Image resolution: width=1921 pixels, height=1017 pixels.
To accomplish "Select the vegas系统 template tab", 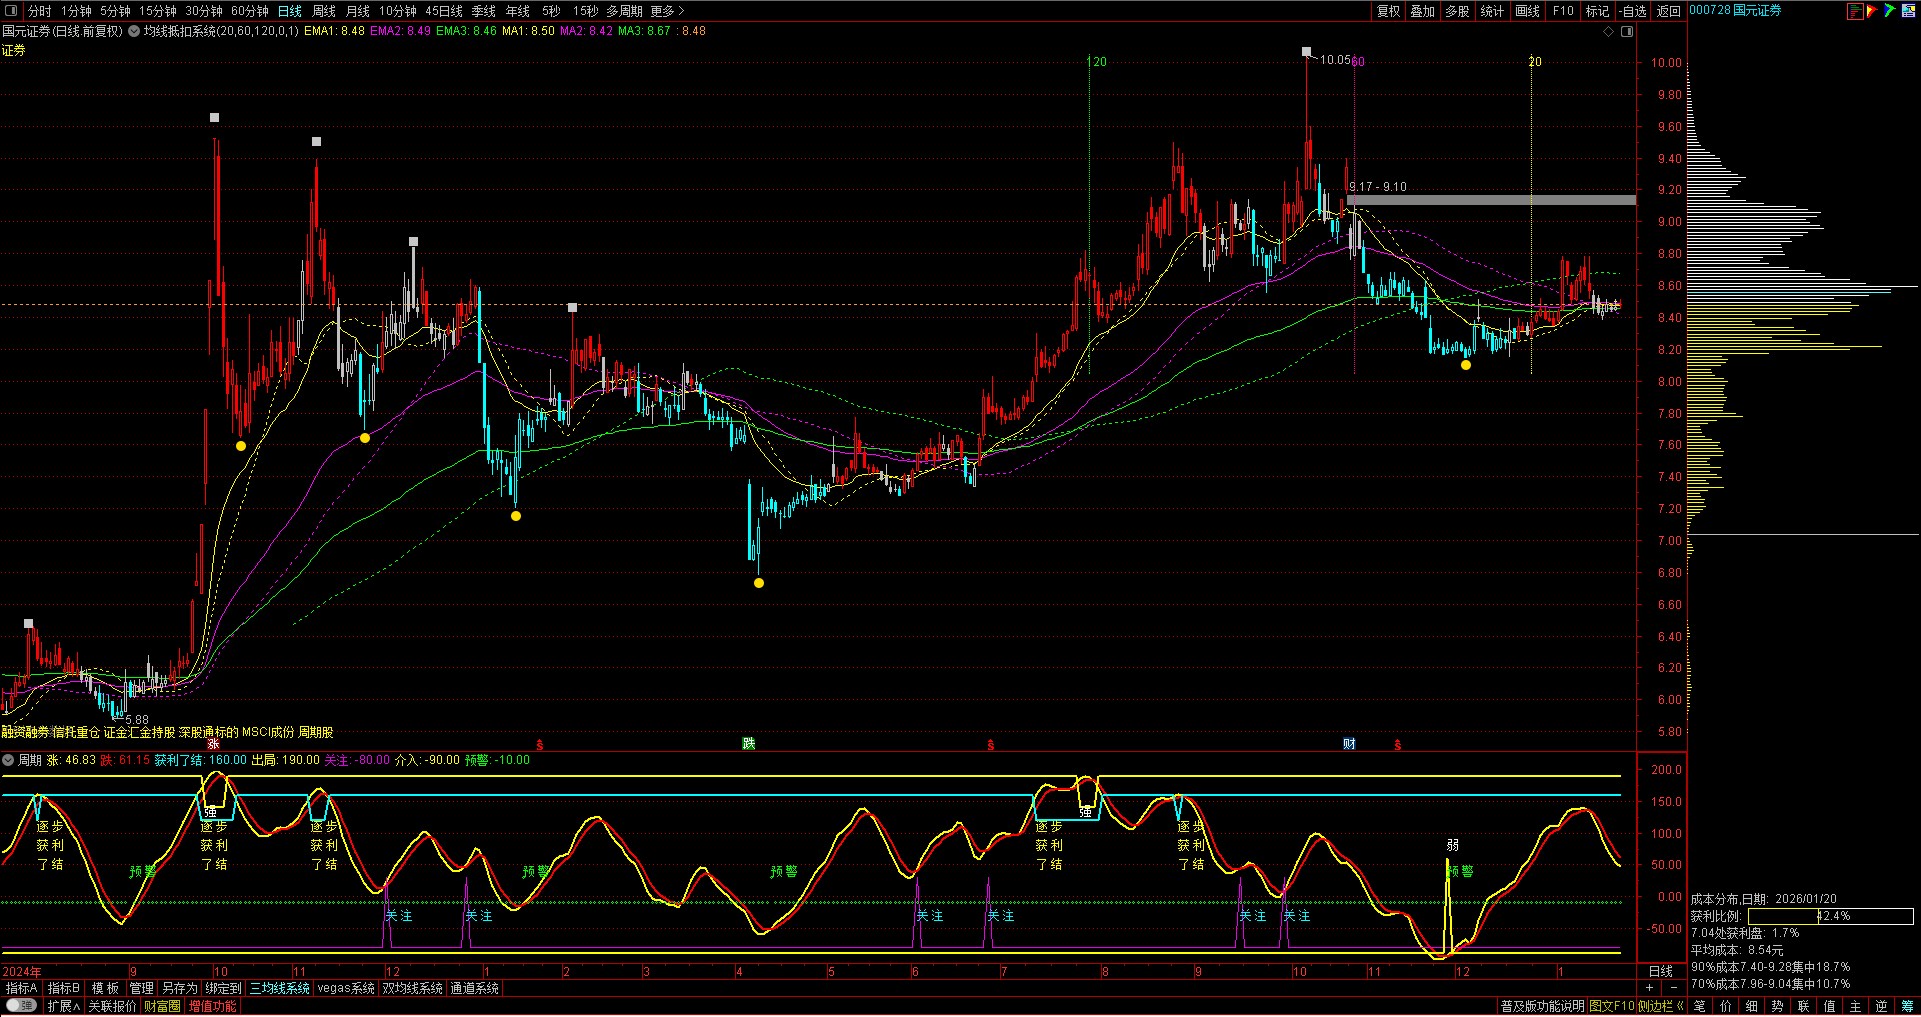I will pos(345,988).
